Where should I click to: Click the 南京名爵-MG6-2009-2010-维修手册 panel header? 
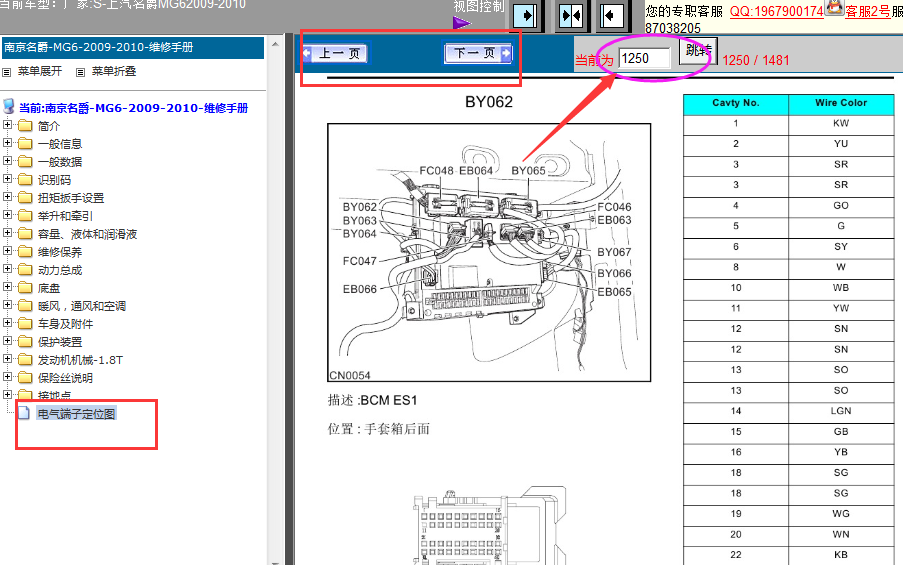point(132,48)
